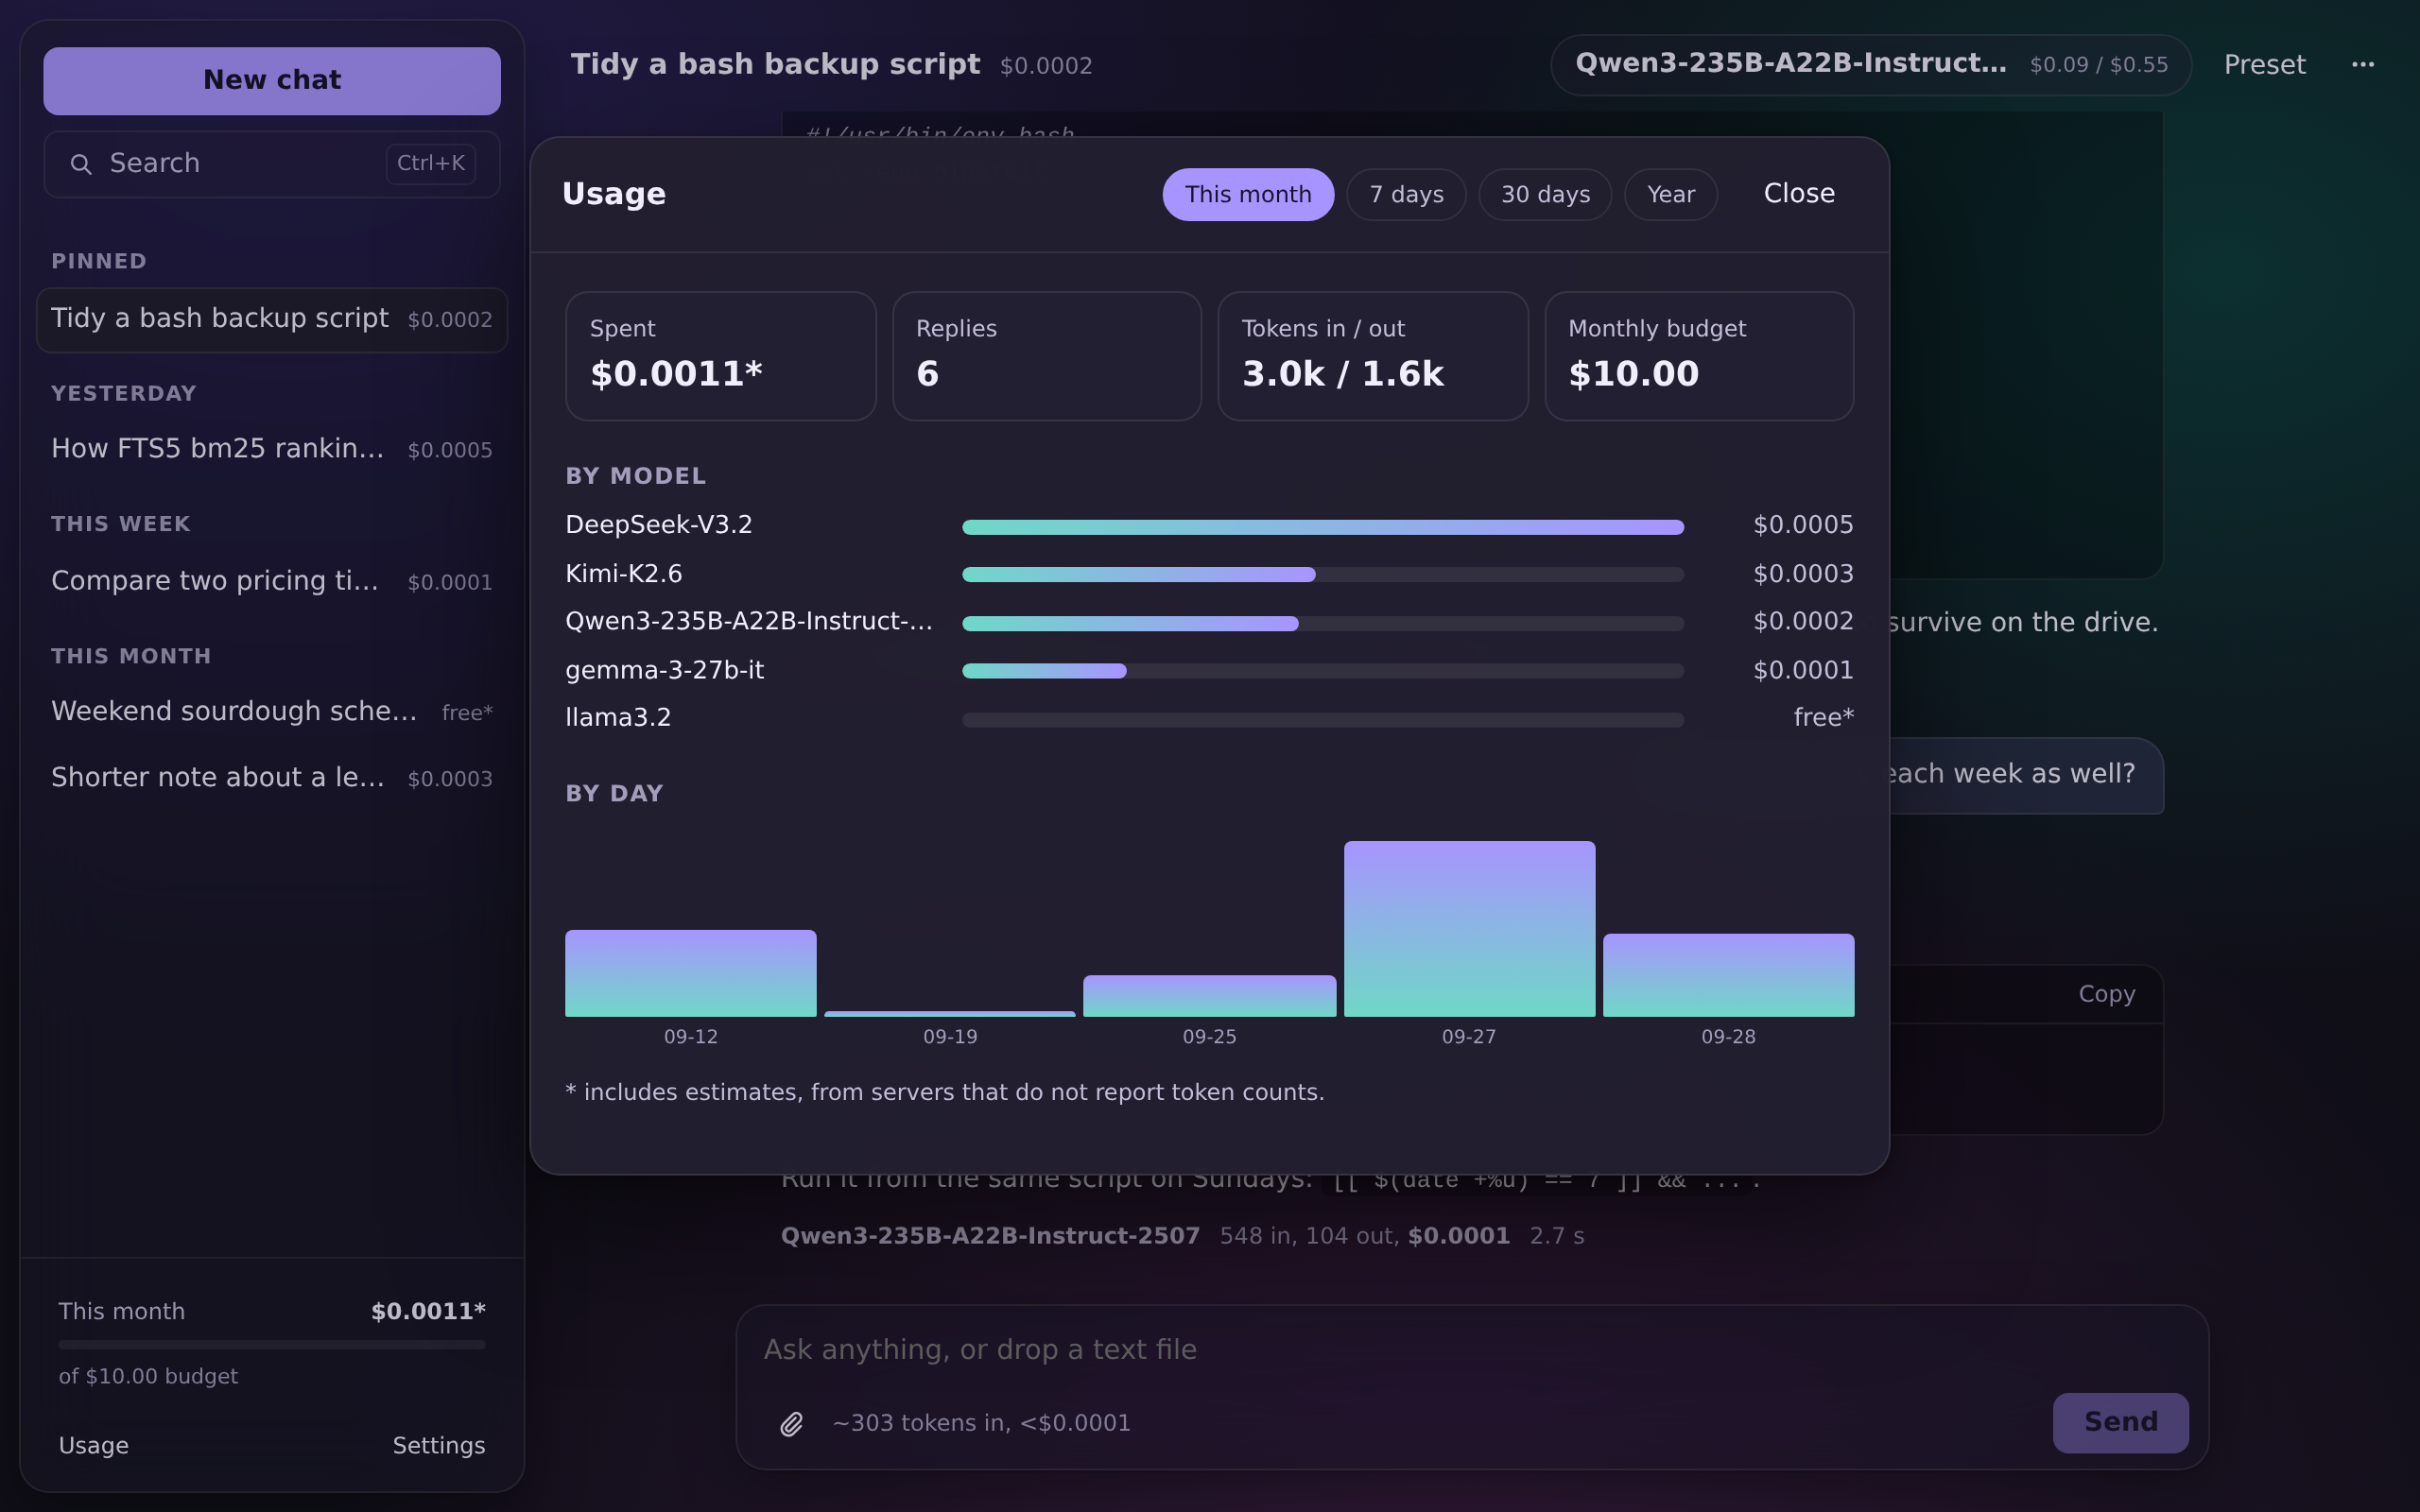Click the chat title in the header
Image resolution: width=2420 pixels, height=1512 pixels.
(x=775, y=64)
